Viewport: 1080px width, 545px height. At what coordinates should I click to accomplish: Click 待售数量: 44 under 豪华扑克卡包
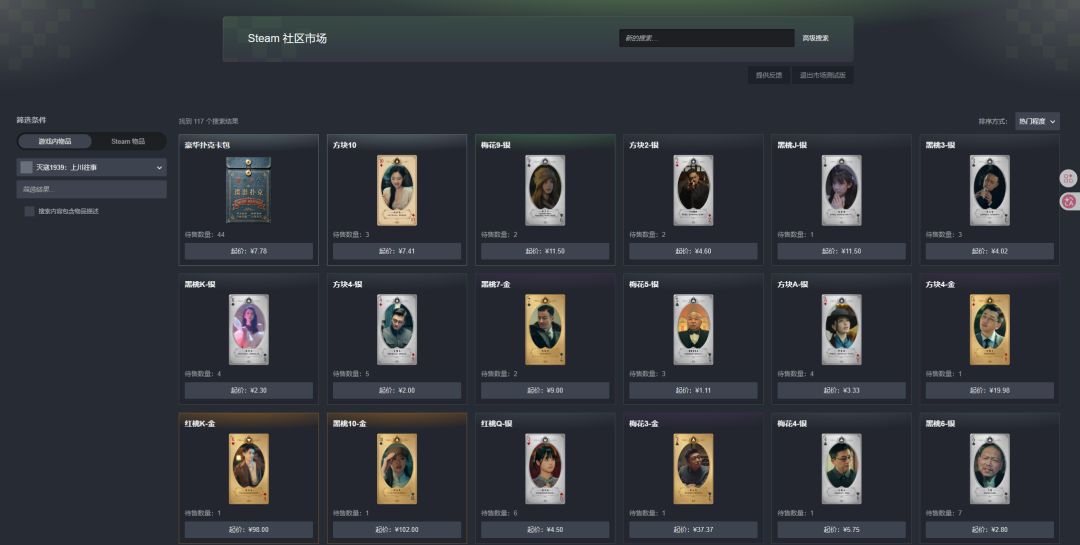(x=205, y=234)
